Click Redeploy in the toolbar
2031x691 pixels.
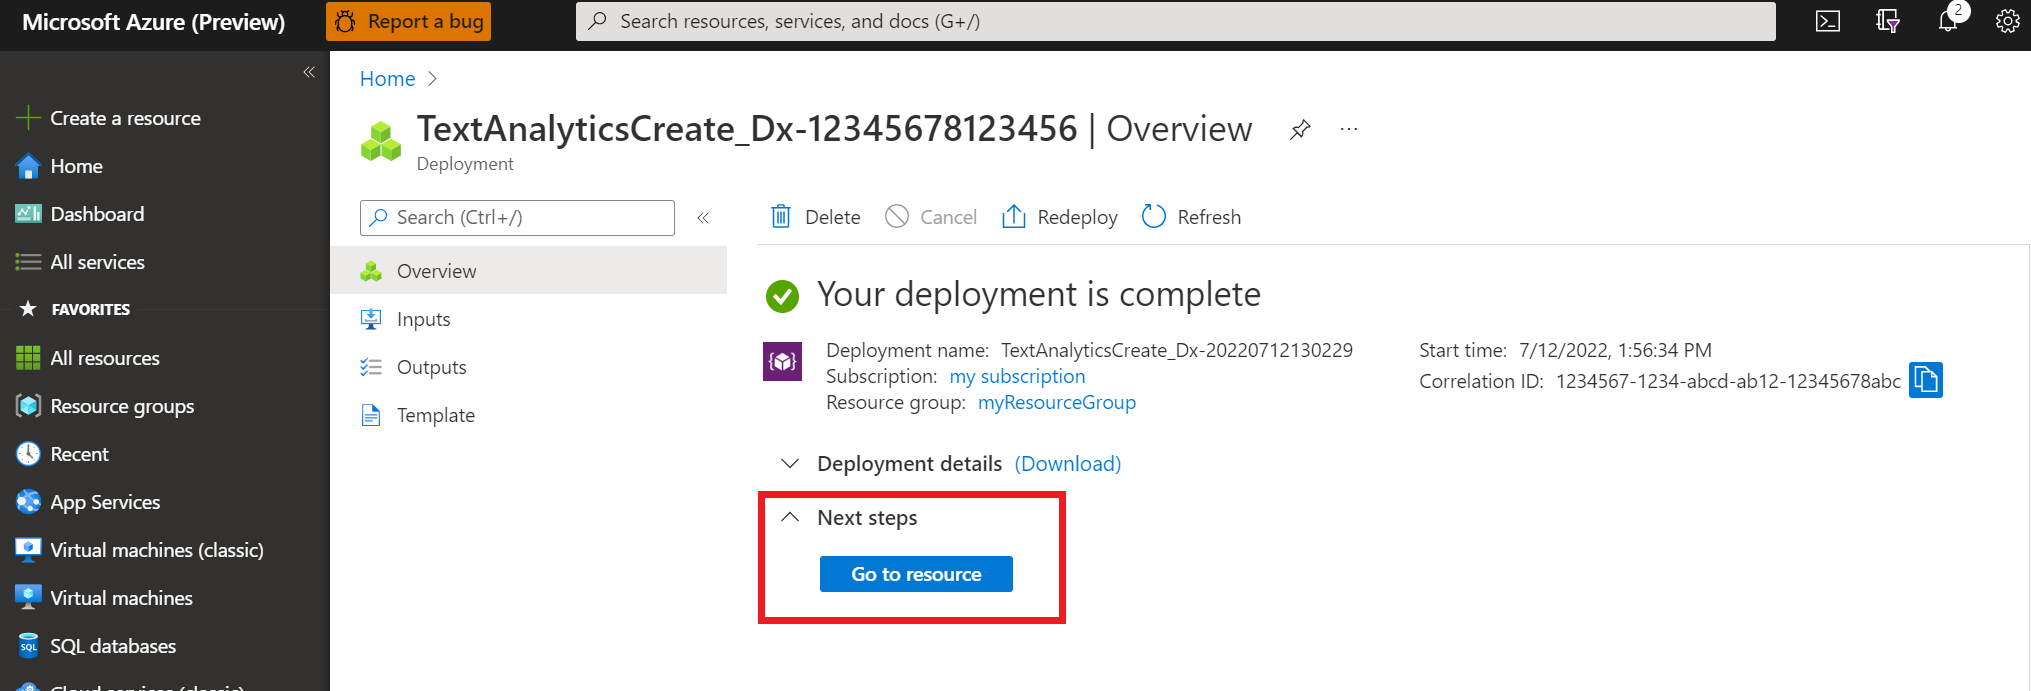(1060, 217)
